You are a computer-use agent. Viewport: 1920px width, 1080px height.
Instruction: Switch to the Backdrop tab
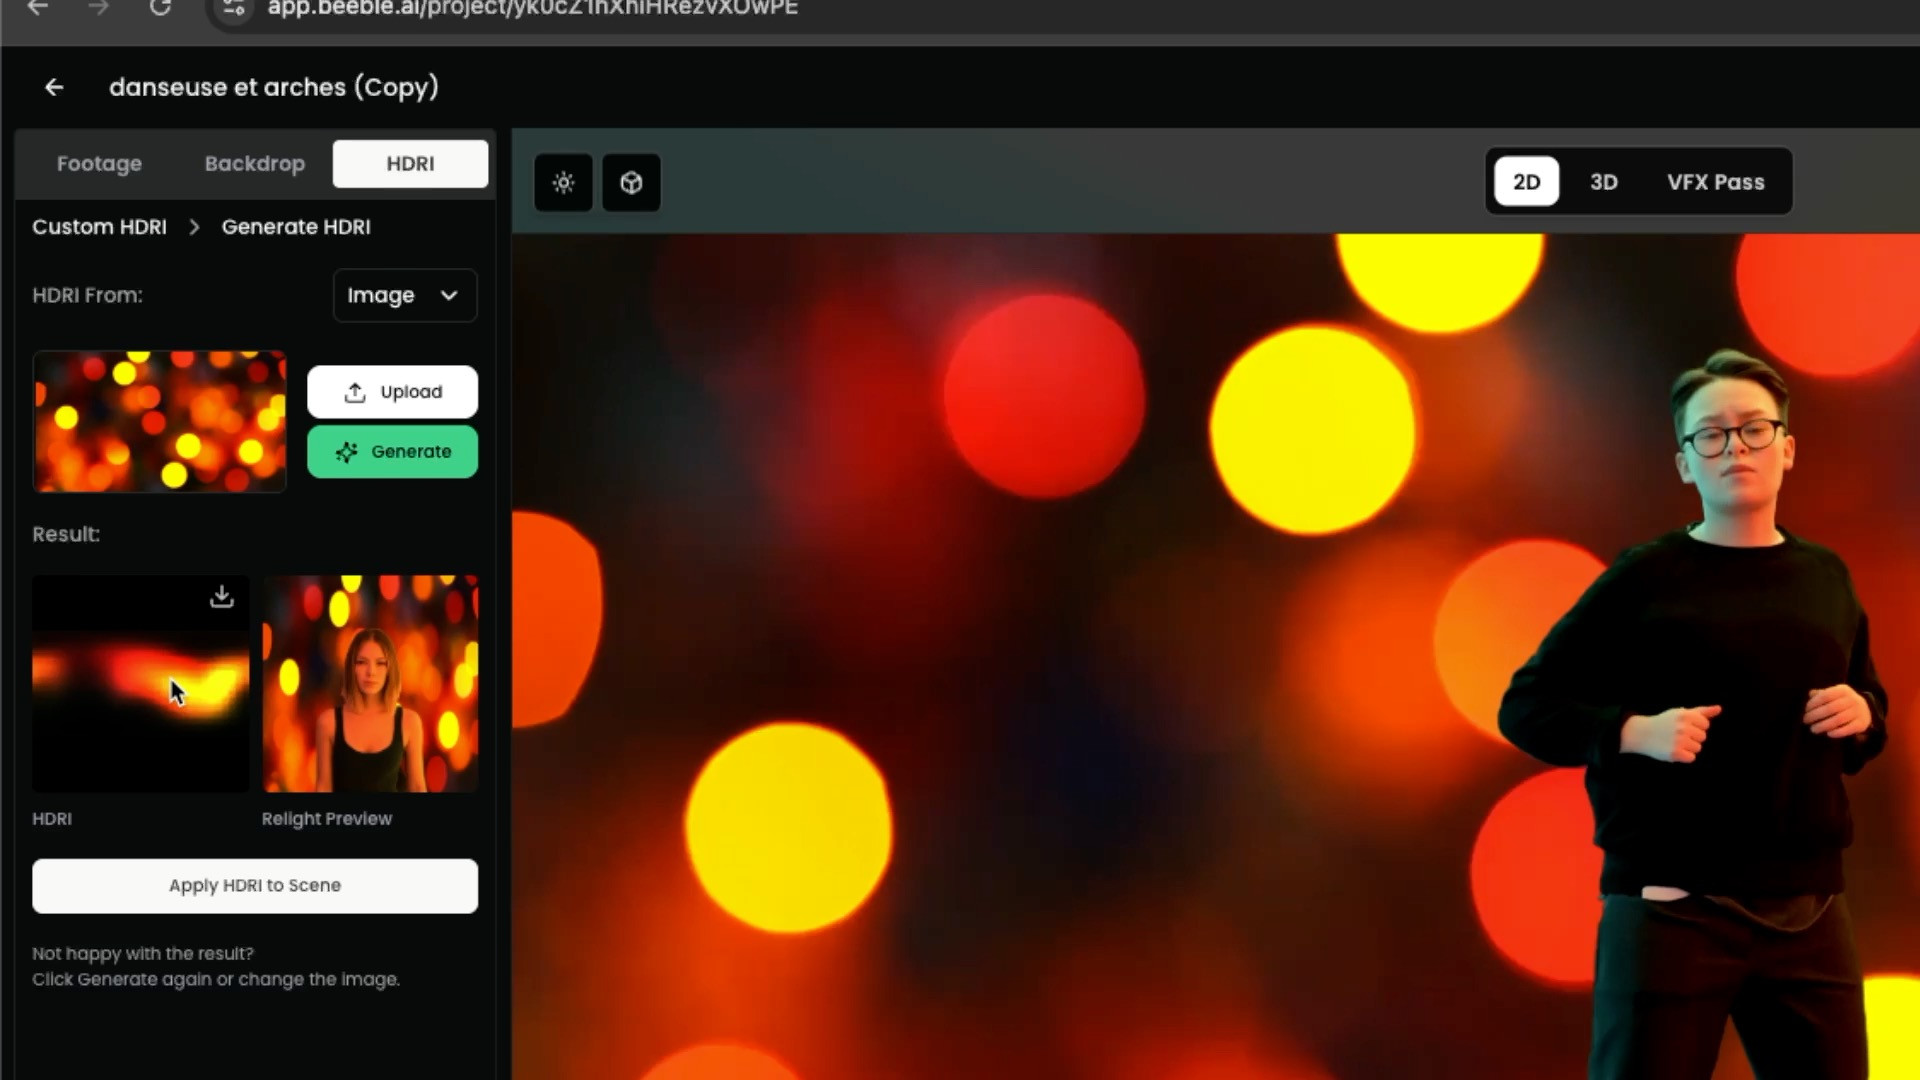click(x=255, y=164)
